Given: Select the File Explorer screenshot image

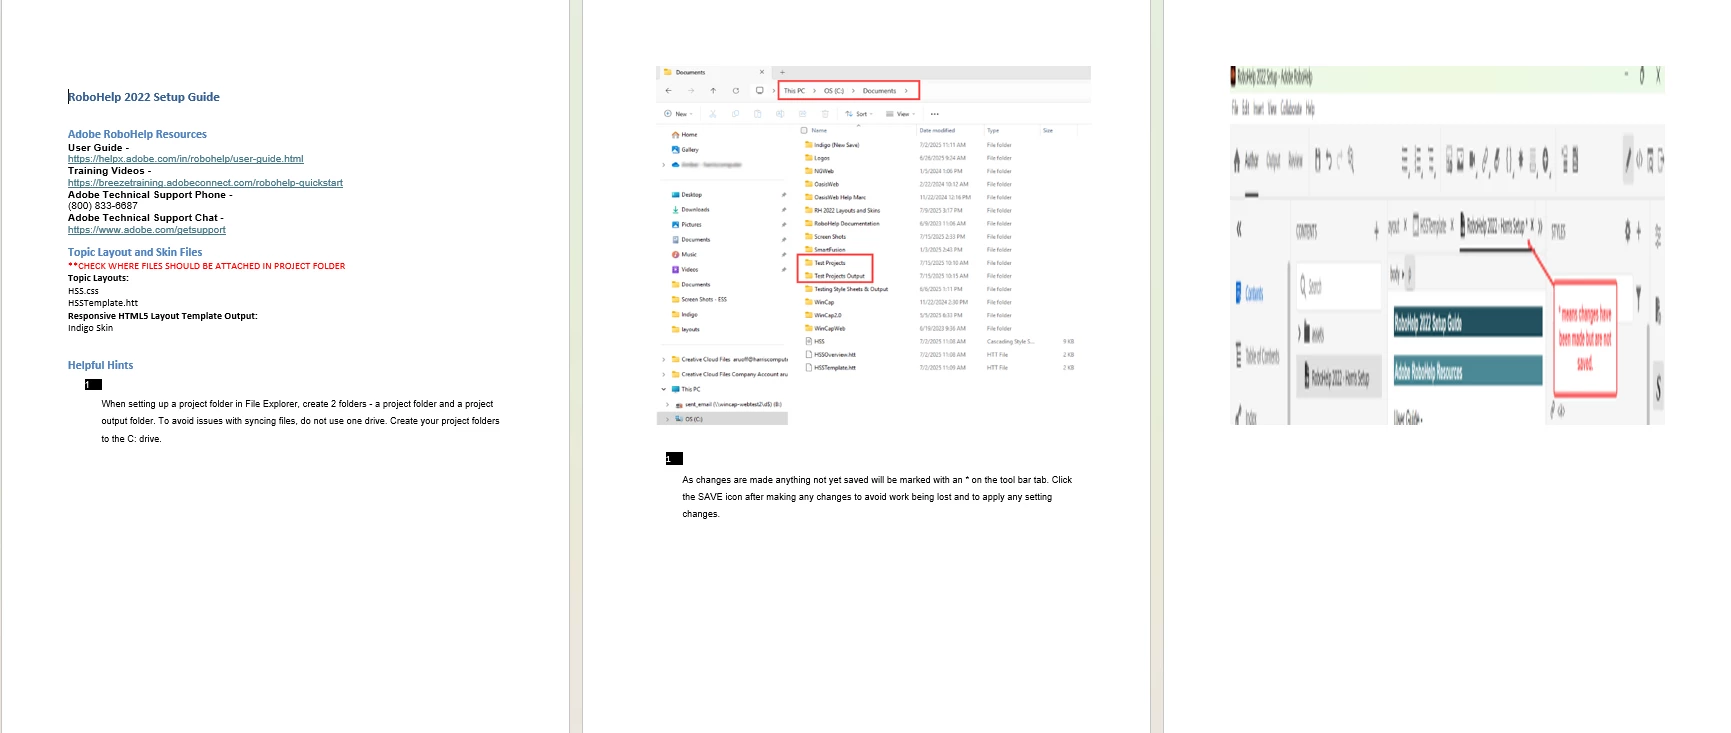Looking at the screenshot, I should click(x=873, y=245).
